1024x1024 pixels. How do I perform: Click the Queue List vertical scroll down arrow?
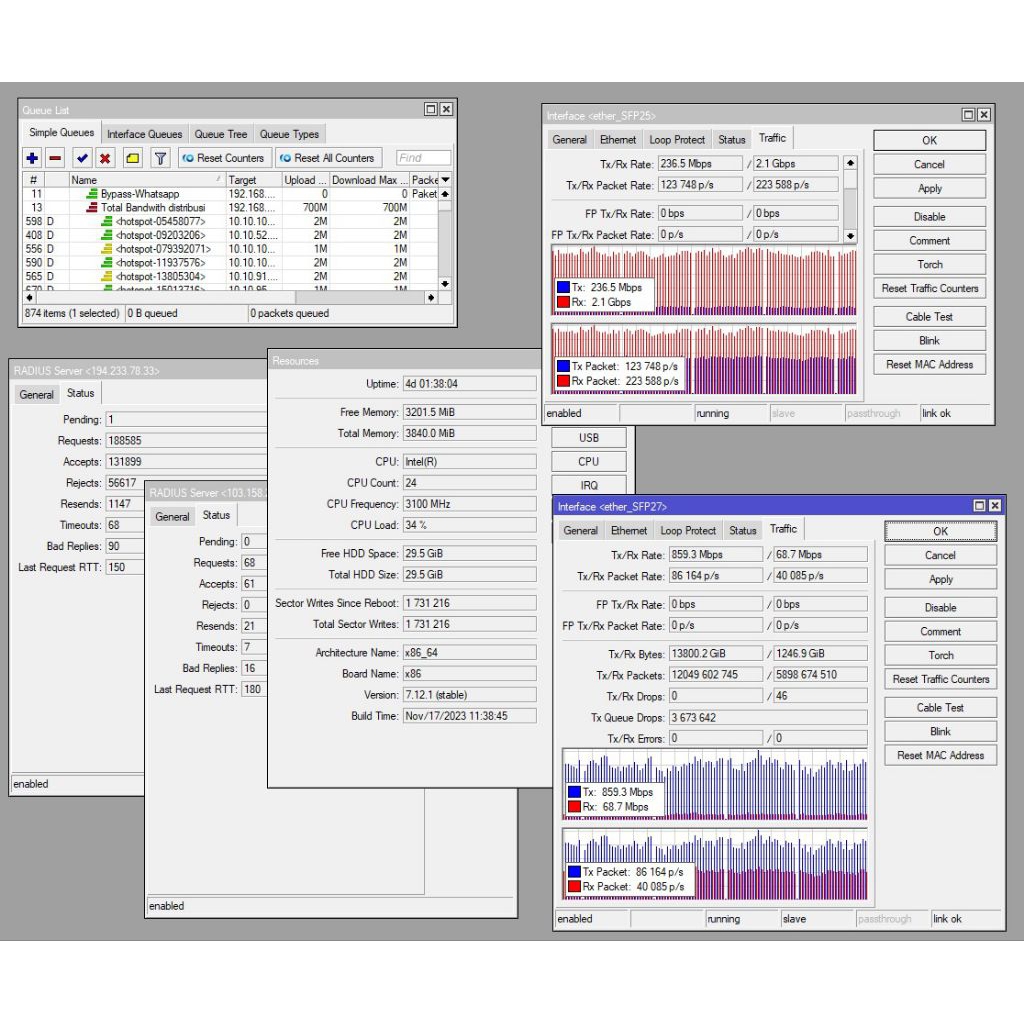[x=445, y=284]
